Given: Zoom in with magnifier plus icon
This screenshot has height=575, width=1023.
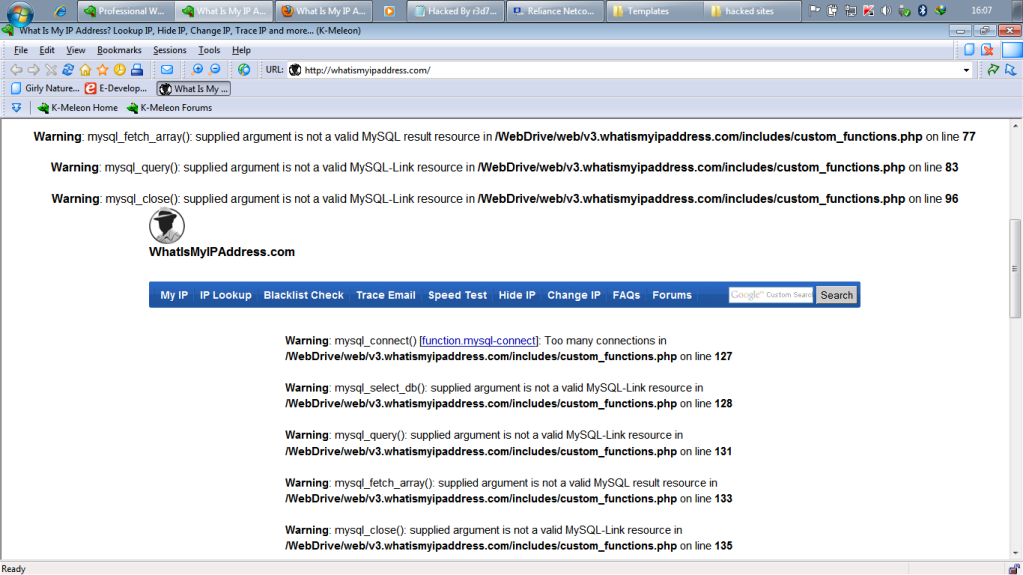Looking at the screenshot, I should (197, 70).
